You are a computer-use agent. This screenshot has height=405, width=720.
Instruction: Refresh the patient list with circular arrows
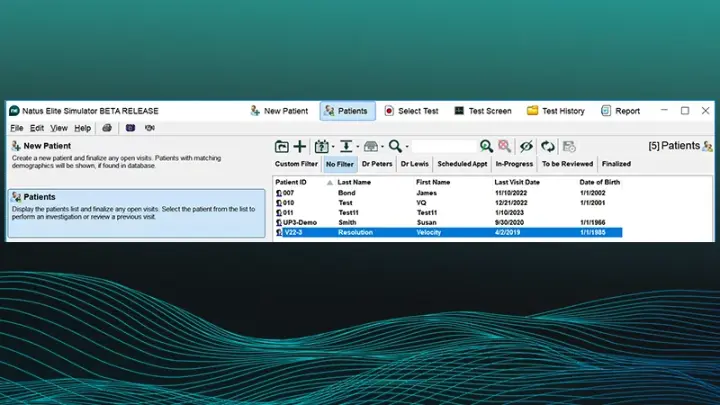pyautogui.click(x=547, y=146)
